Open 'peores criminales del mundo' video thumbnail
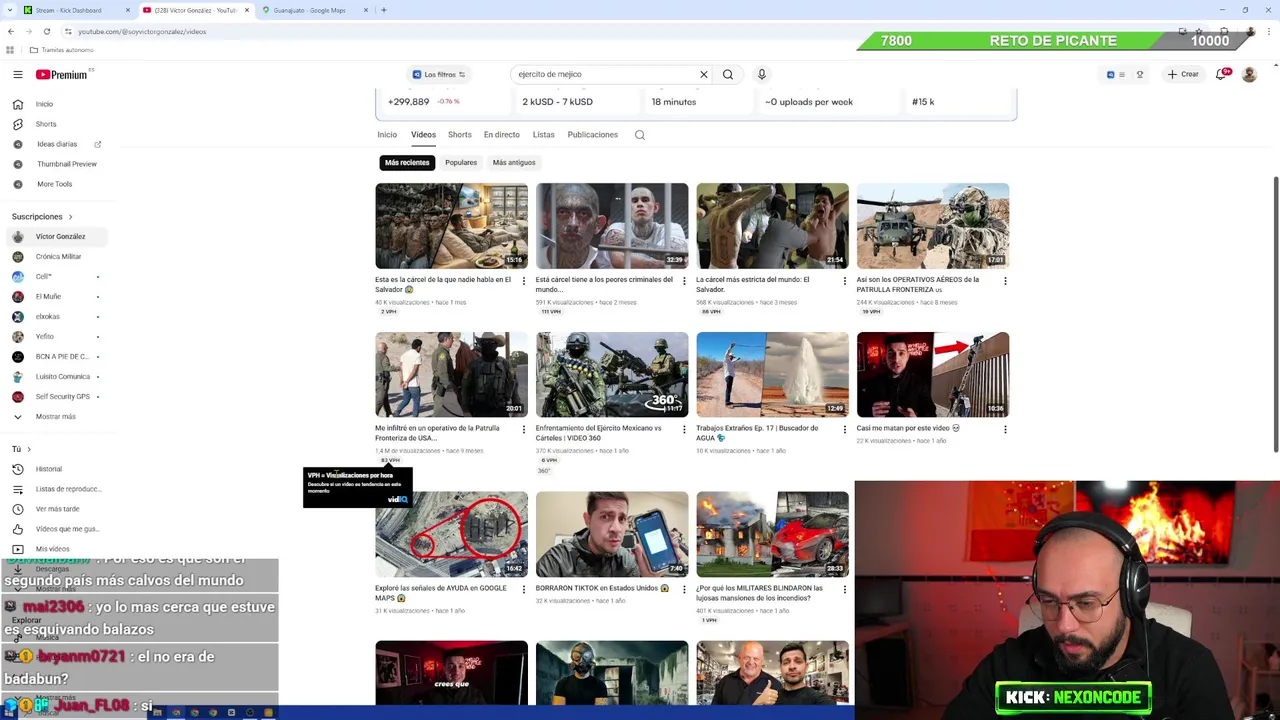The width and height of the screenshot is (1280, 720). (x=612, y=226)
